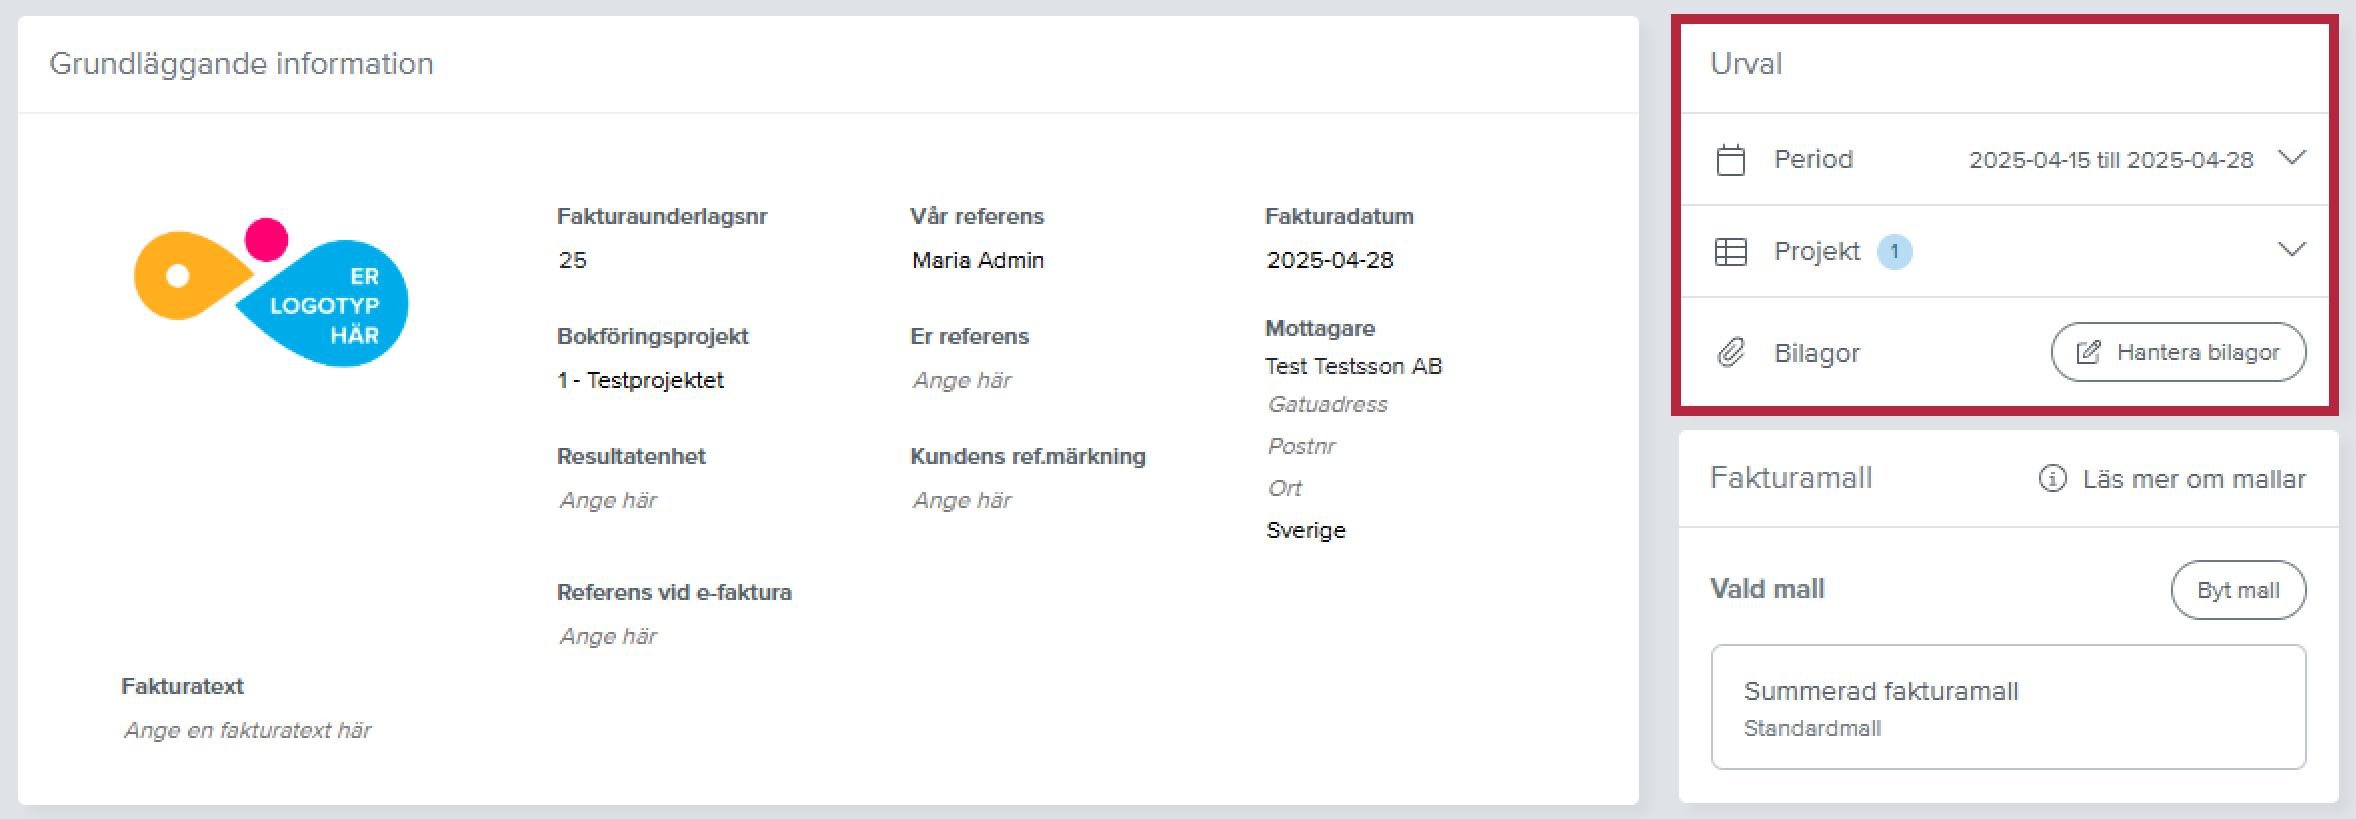2356x819 pixels.
Task: Click the calendar icon beside Period
Action: 1730,160
